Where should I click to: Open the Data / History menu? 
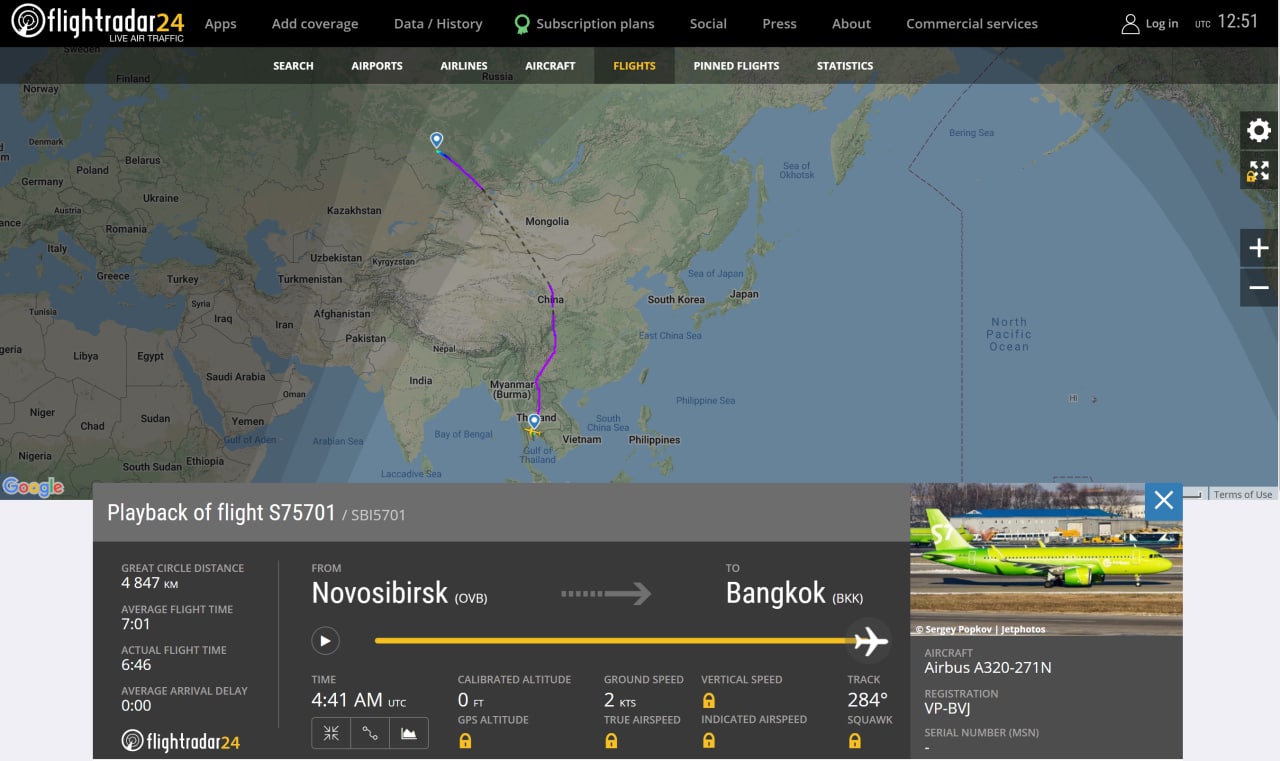438,23
